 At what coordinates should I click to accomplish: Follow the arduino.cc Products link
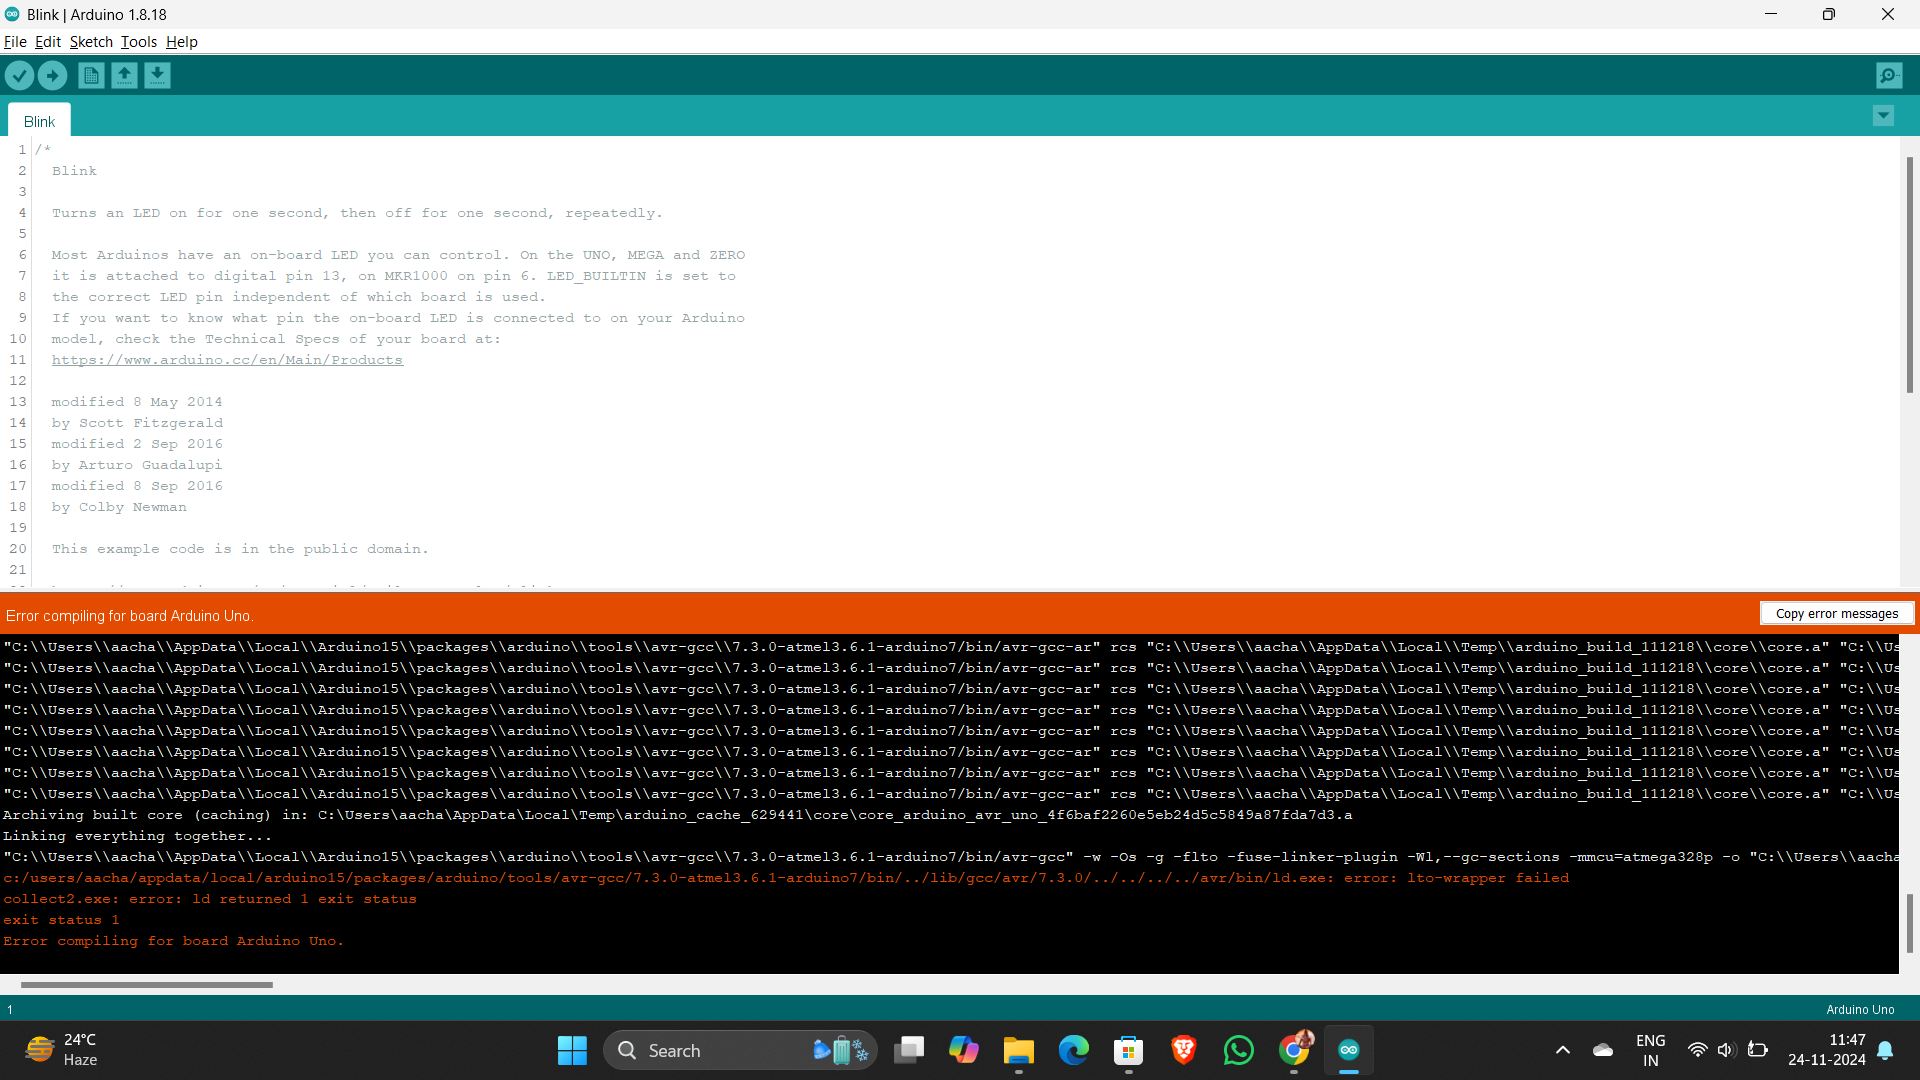[x=227, y=360]
